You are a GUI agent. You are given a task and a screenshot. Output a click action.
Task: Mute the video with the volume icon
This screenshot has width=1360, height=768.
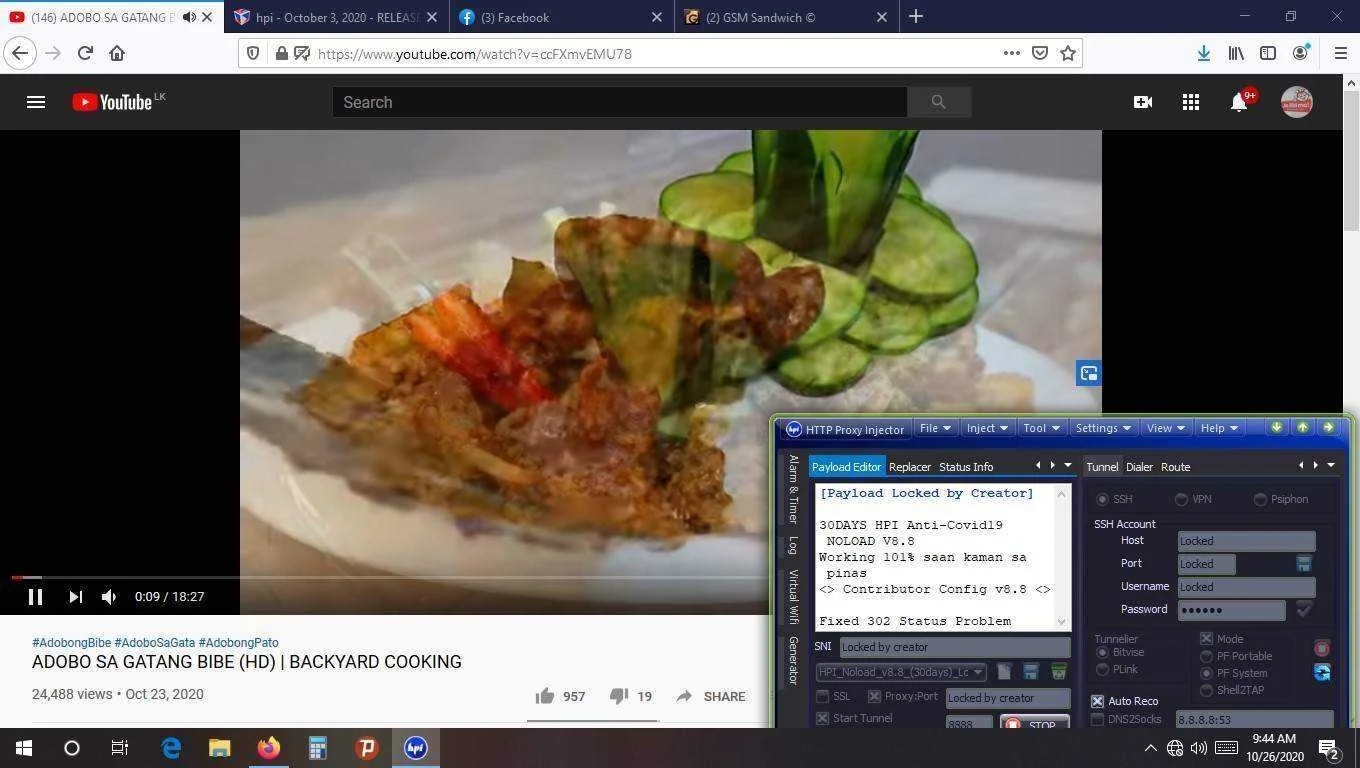point(109,597)
